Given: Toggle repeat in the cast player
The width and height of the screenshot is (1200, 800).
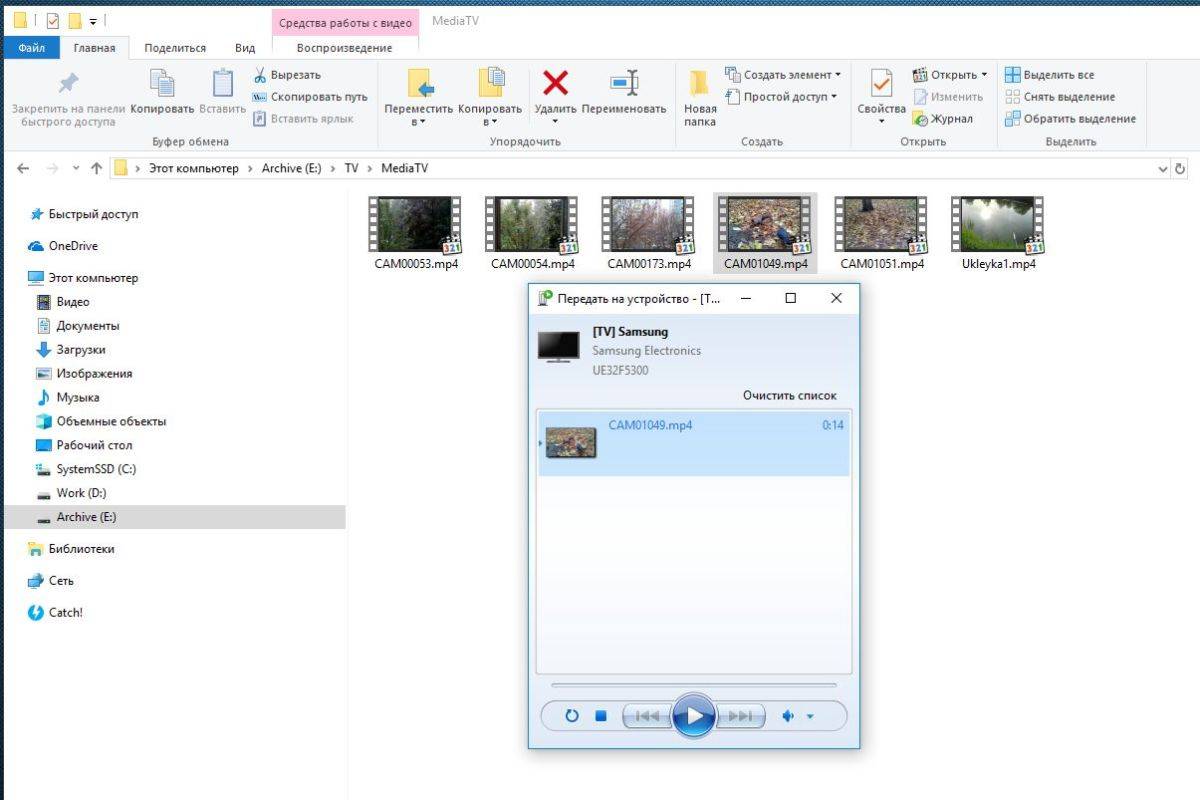Looking at the screenshot, I should point(572,716).
